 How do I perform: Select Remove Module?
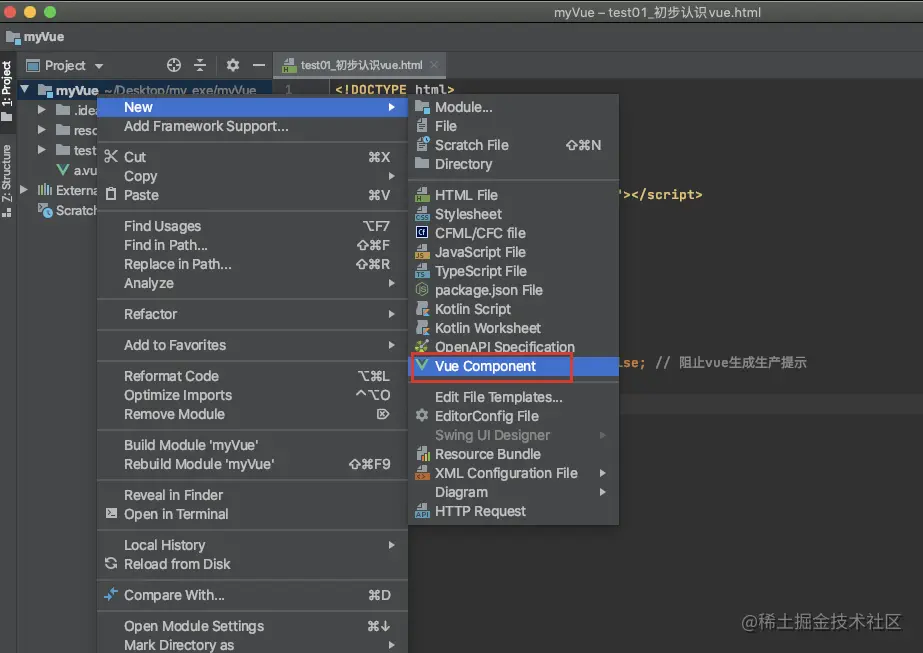click(x=253, y=414)
